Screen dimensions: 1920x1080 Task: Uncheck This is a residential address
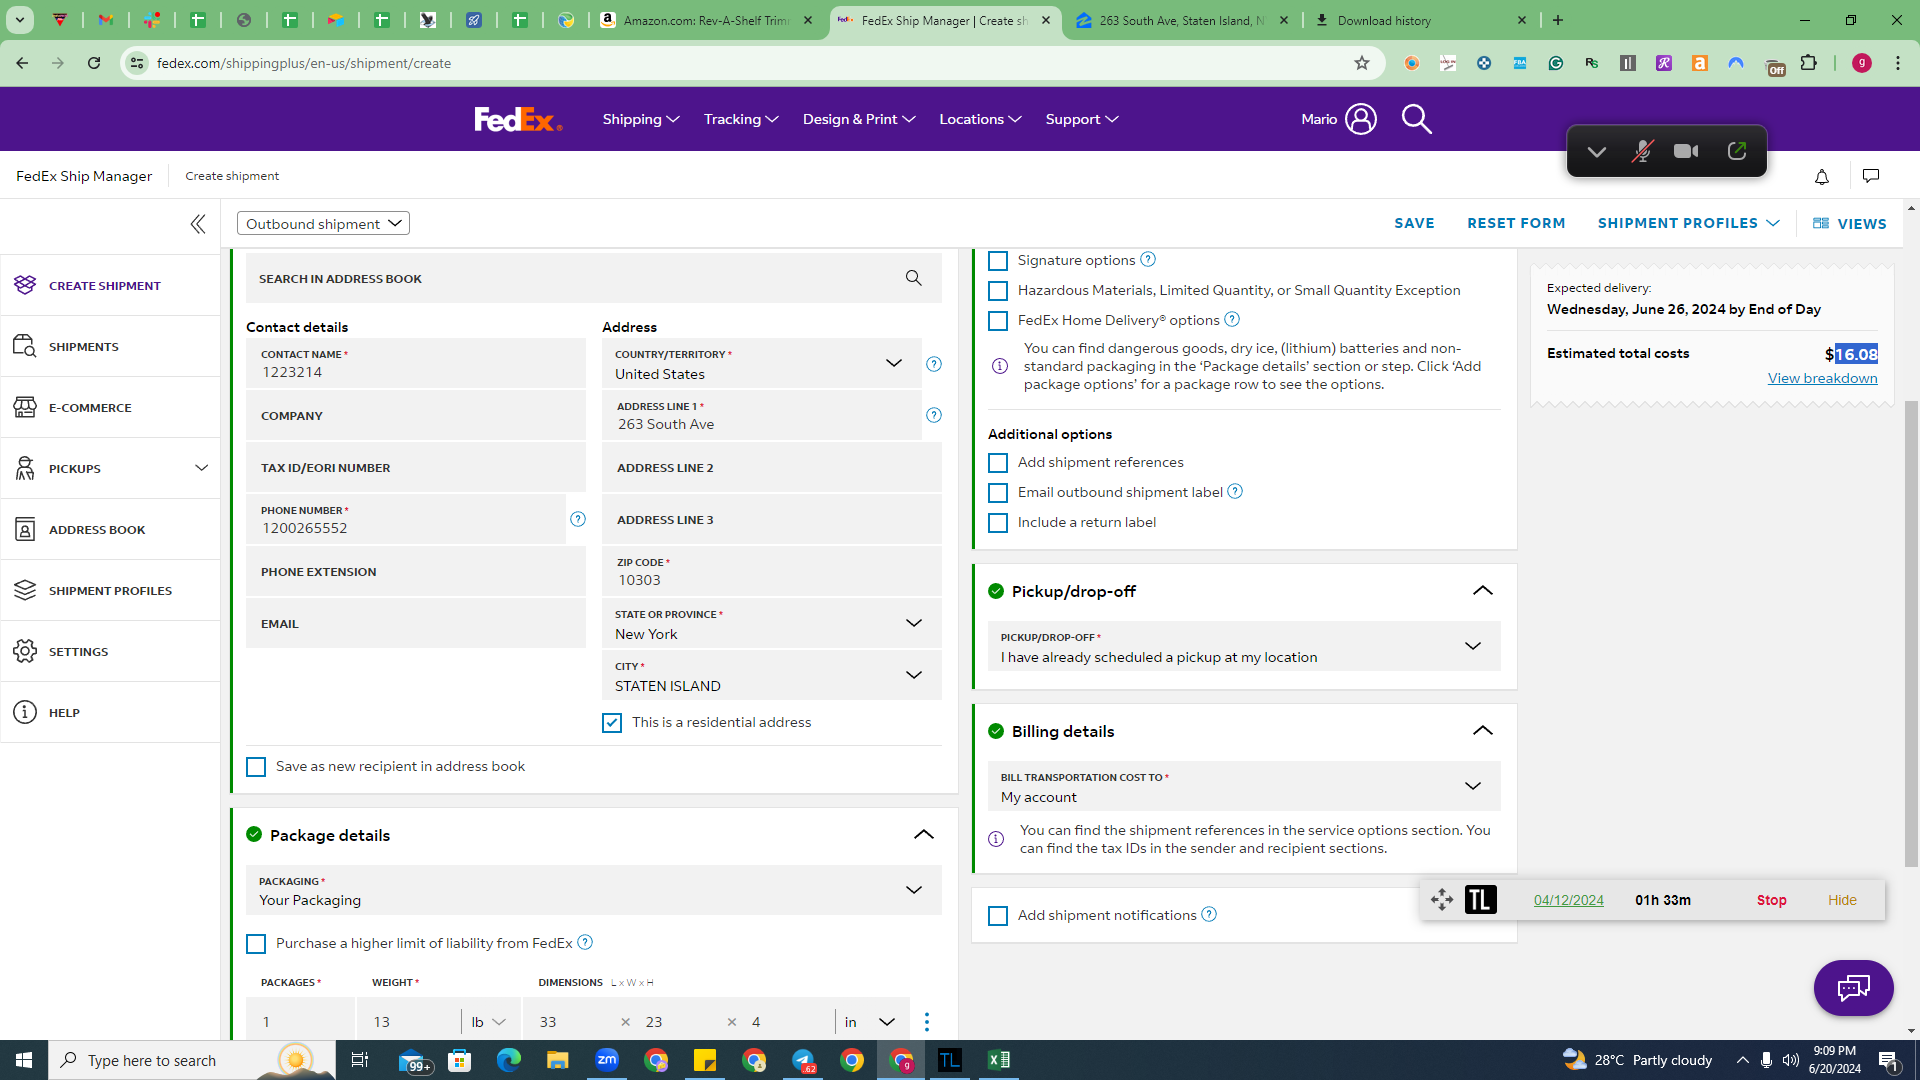[612, 723]
